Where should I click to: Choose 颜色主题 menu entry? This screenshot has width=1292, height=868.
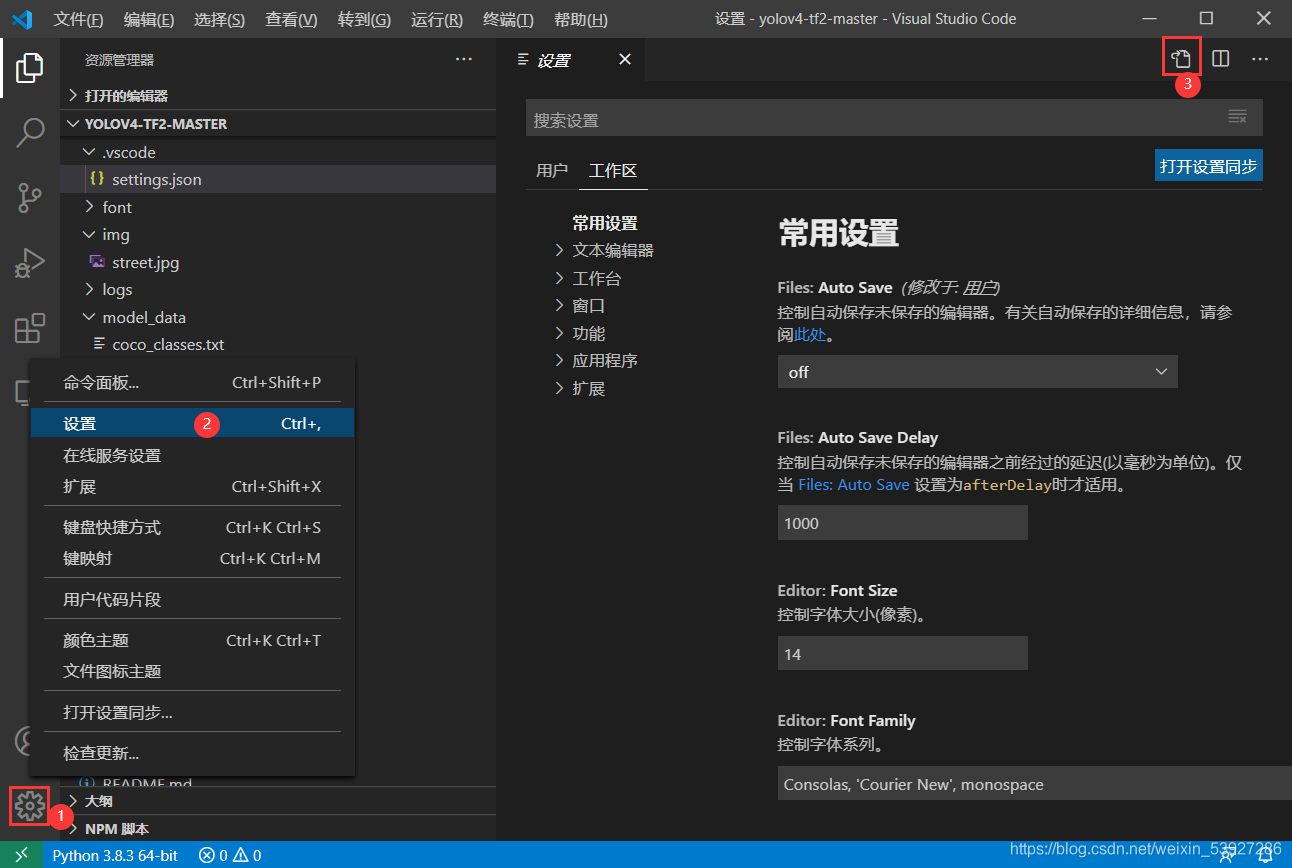[192, 640]
